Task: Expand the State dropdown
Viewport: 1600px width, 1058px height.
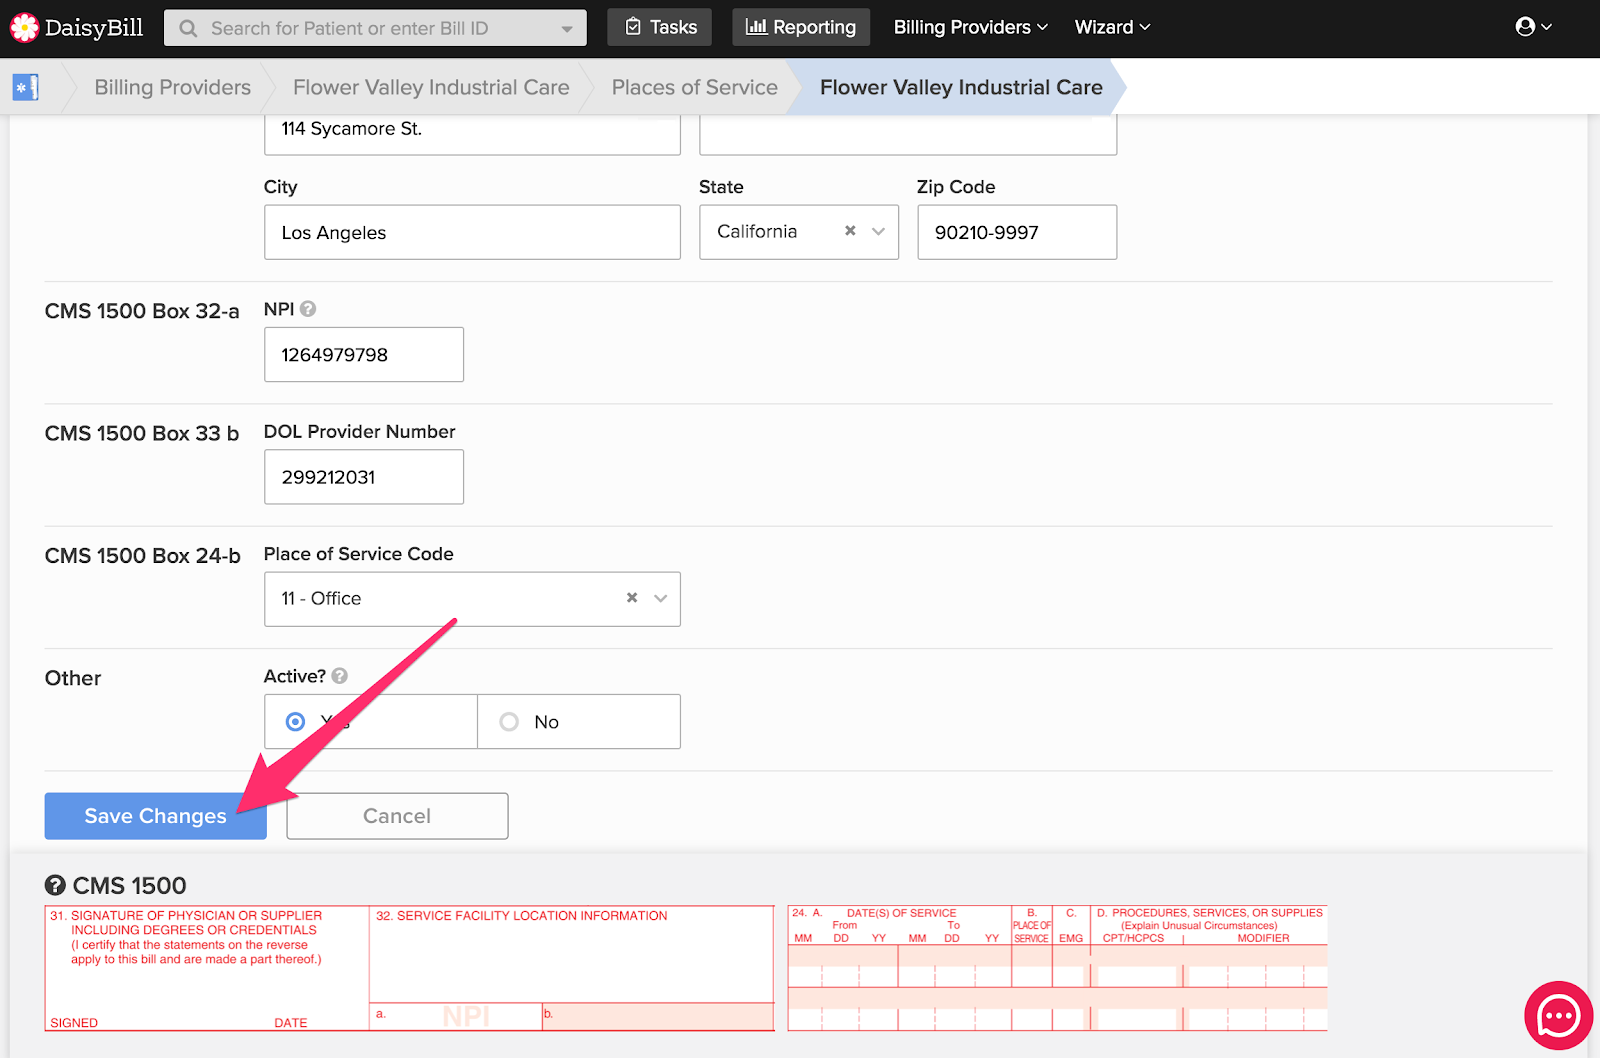Action: click(879, 232)
